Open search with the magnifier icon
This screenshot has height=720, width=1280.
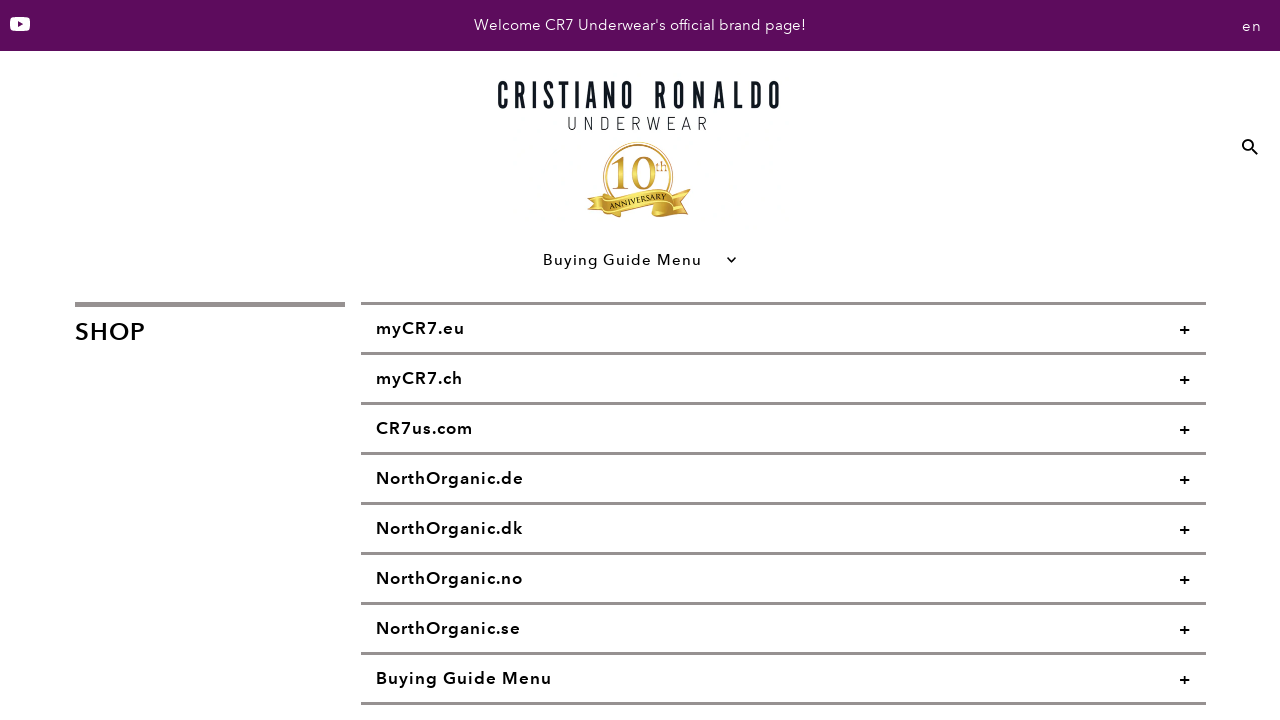click(x=1249, y=147)
